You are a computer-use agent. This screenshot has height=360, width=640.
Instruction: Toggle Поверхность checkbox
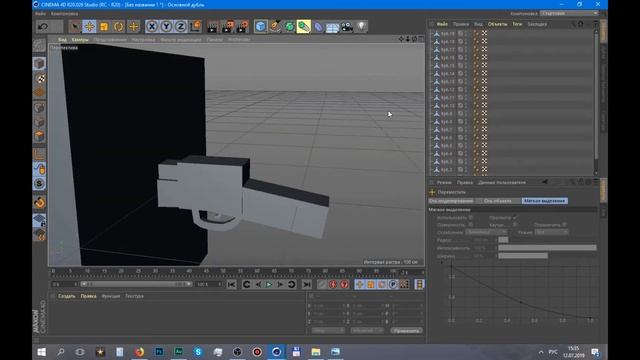(471, 224)
